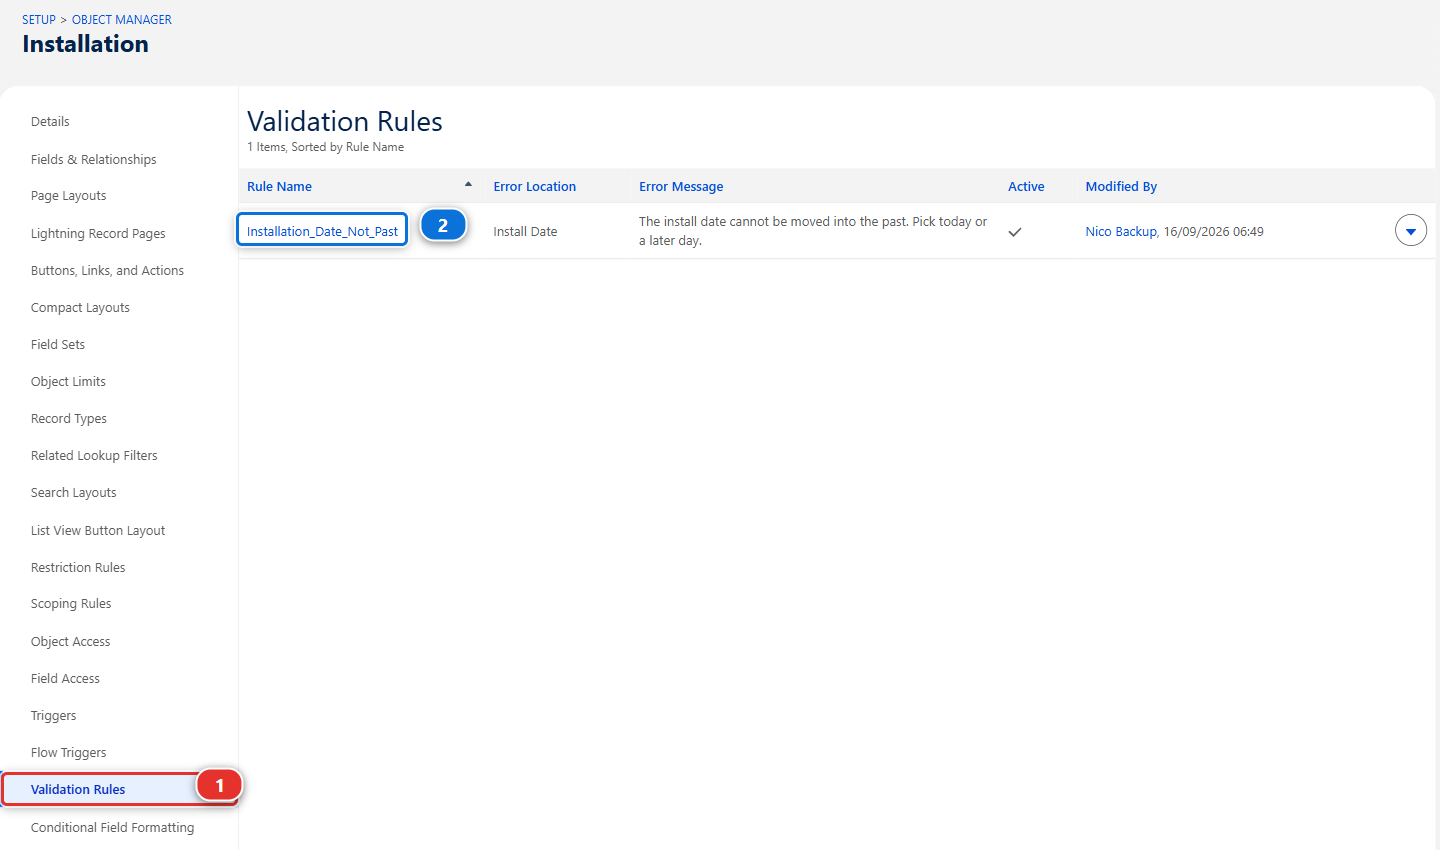Click the Installation object title

point(85,44)
